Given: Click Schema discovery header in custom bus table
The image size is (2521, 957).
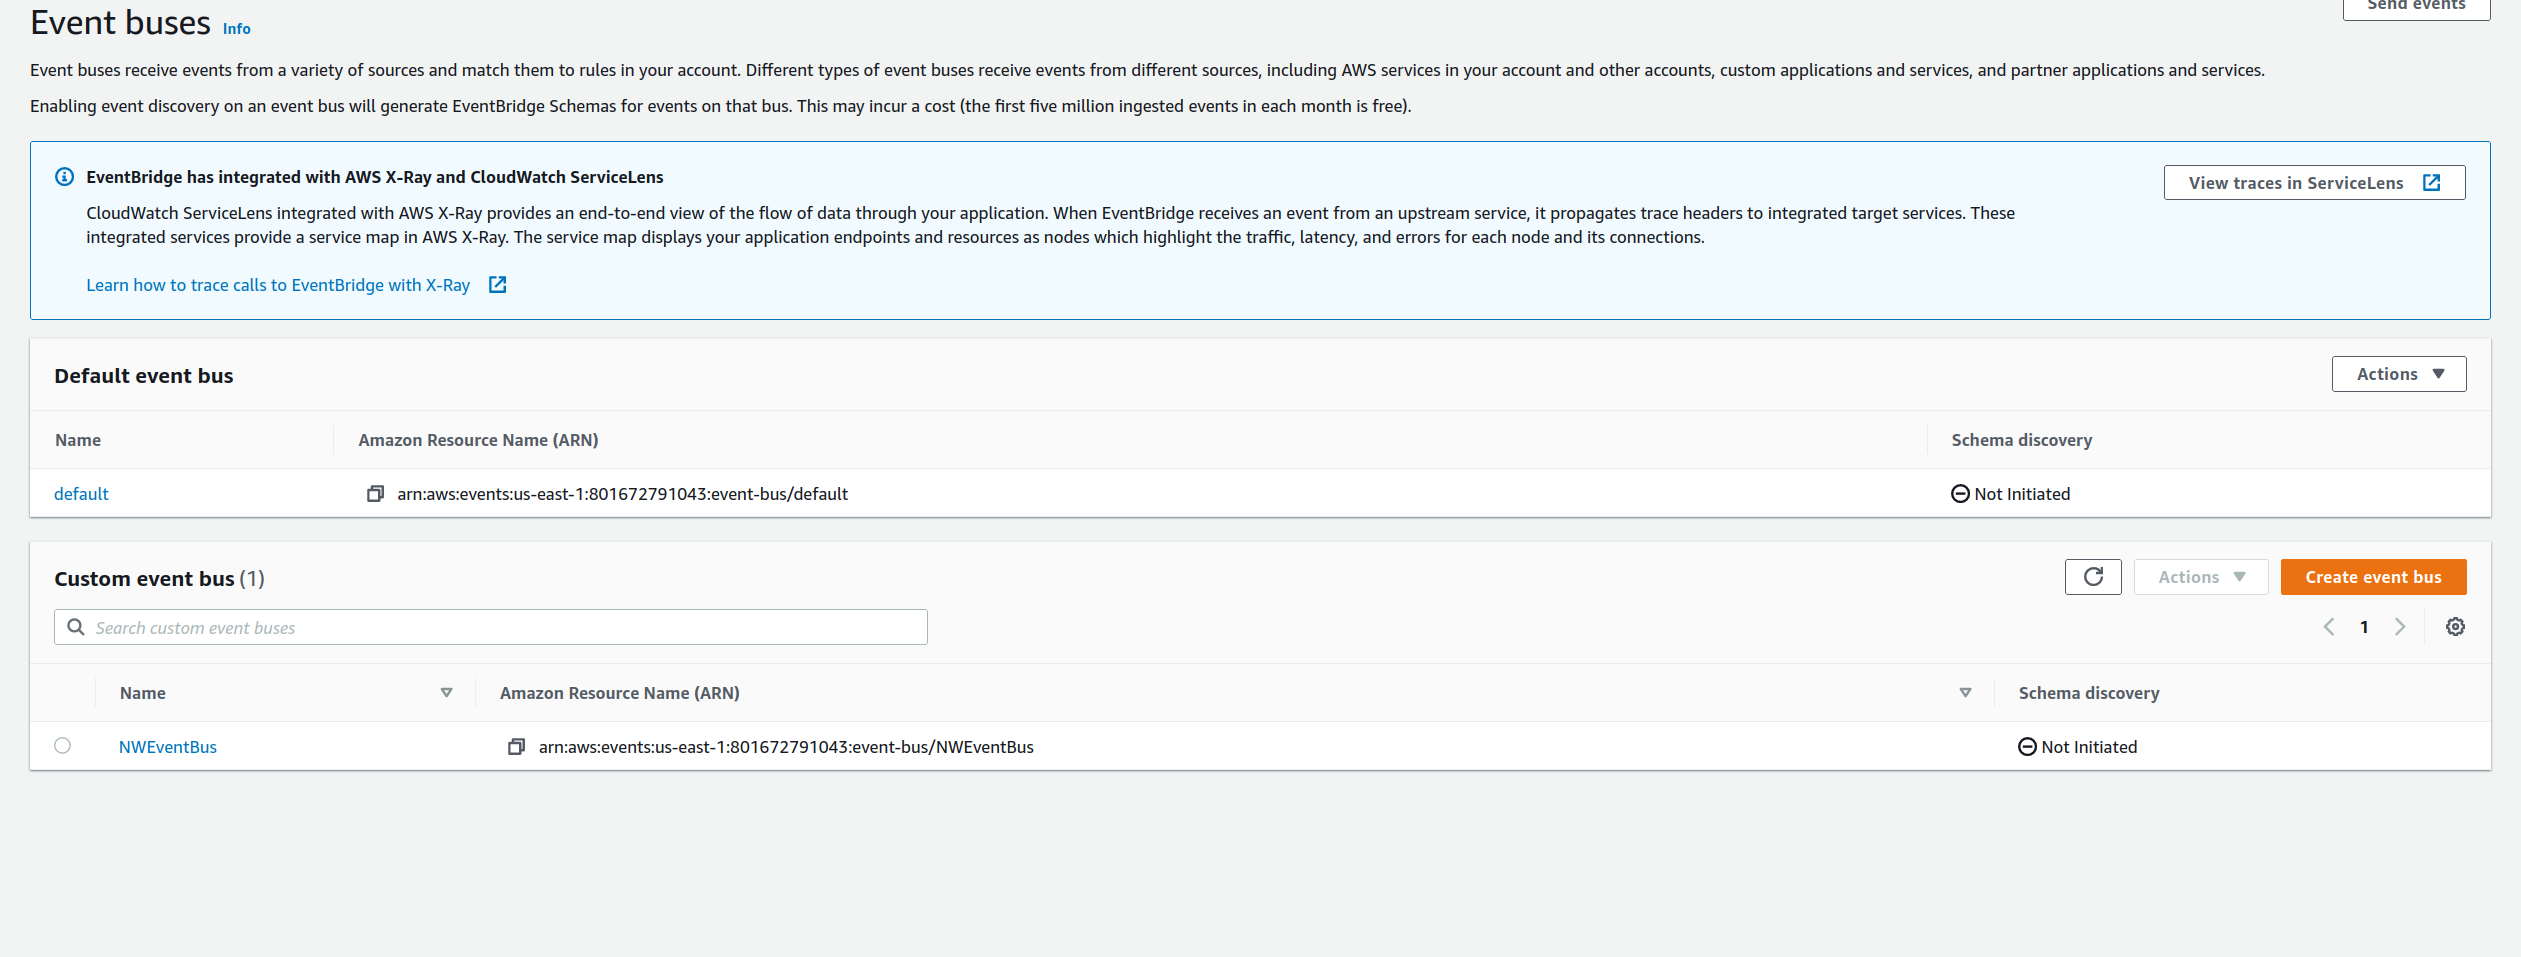Looking at the screenshot, I should point(2088,693).
